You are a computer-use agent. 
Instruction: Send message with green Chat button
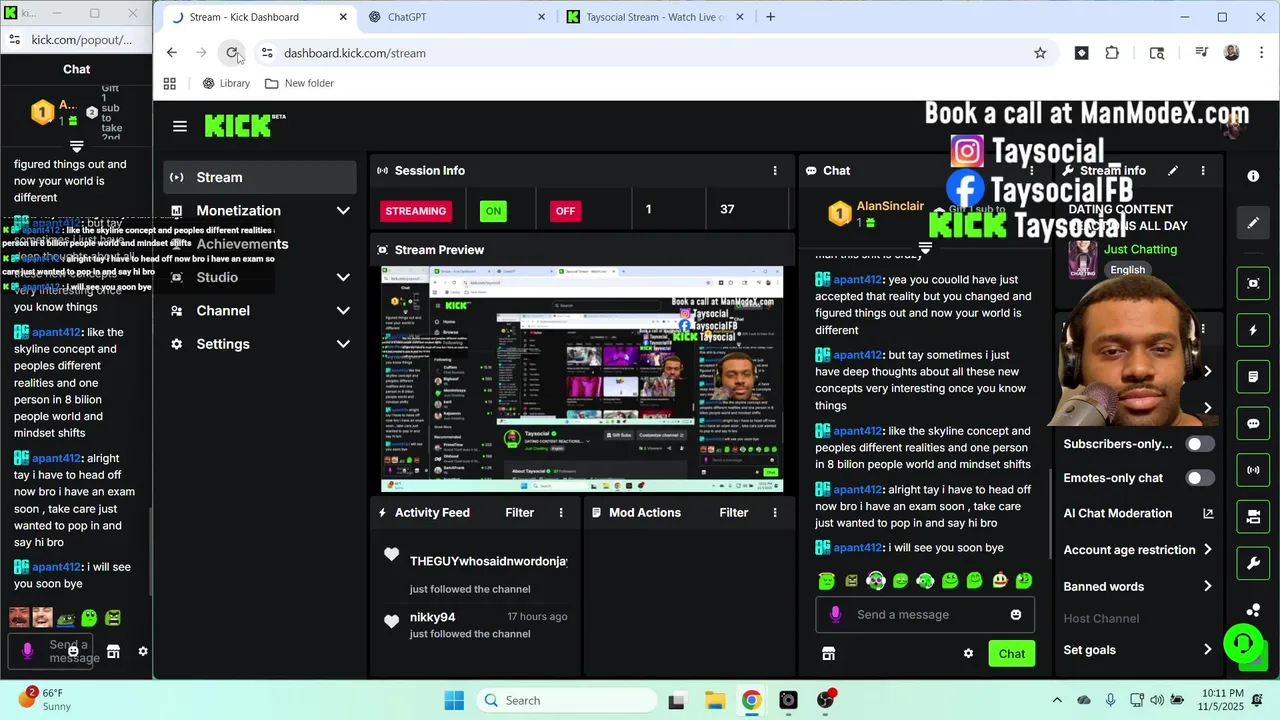pyautogui.click(x=1012, y=654)
